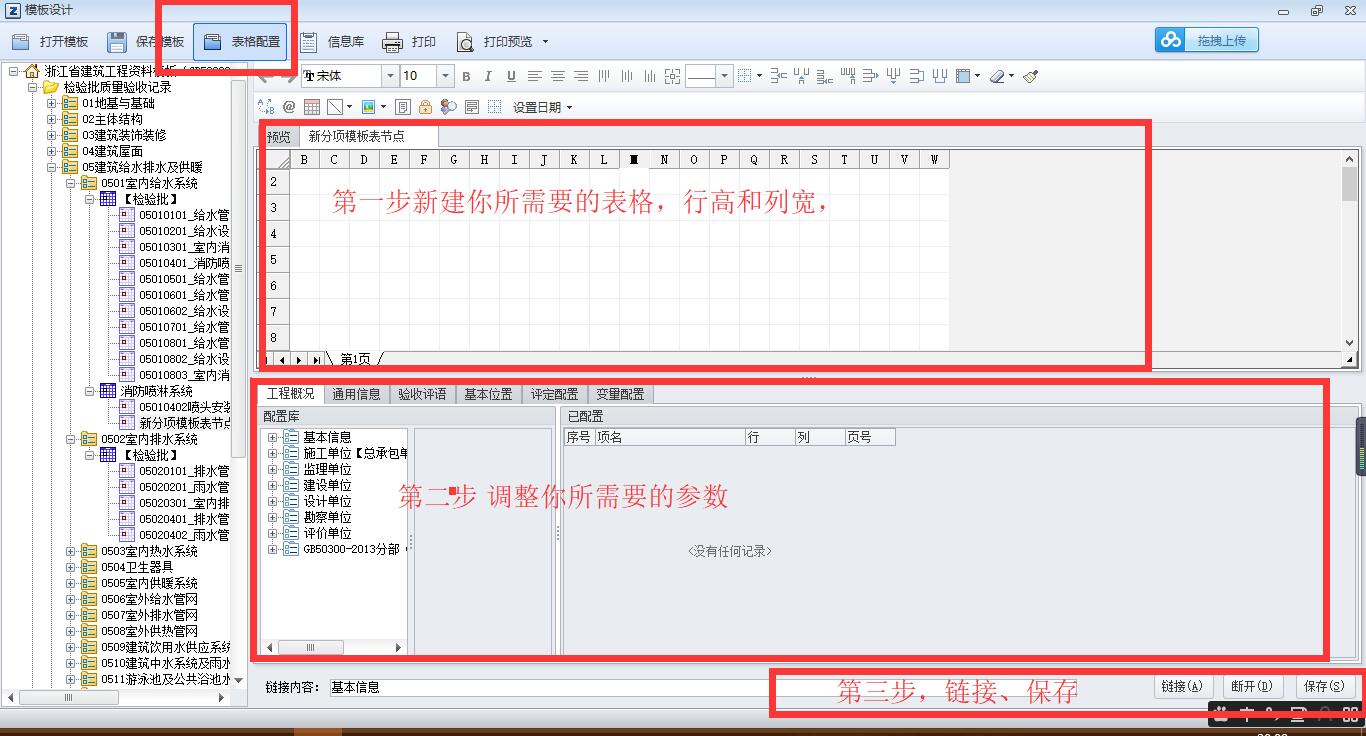Click the merge cells icon
Image resolution: width=1366 pixels, height=736 pixels.
tap(672, 76)
